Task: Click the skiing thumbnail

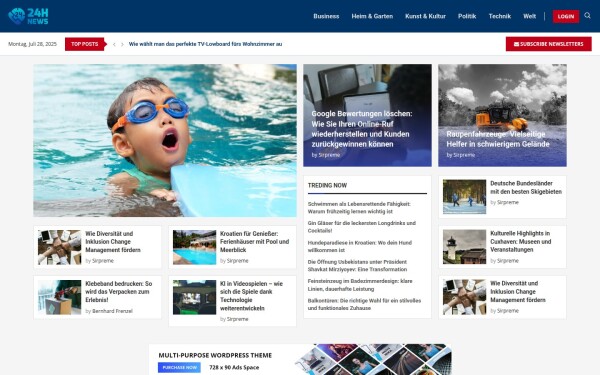Action: point(464,197)
